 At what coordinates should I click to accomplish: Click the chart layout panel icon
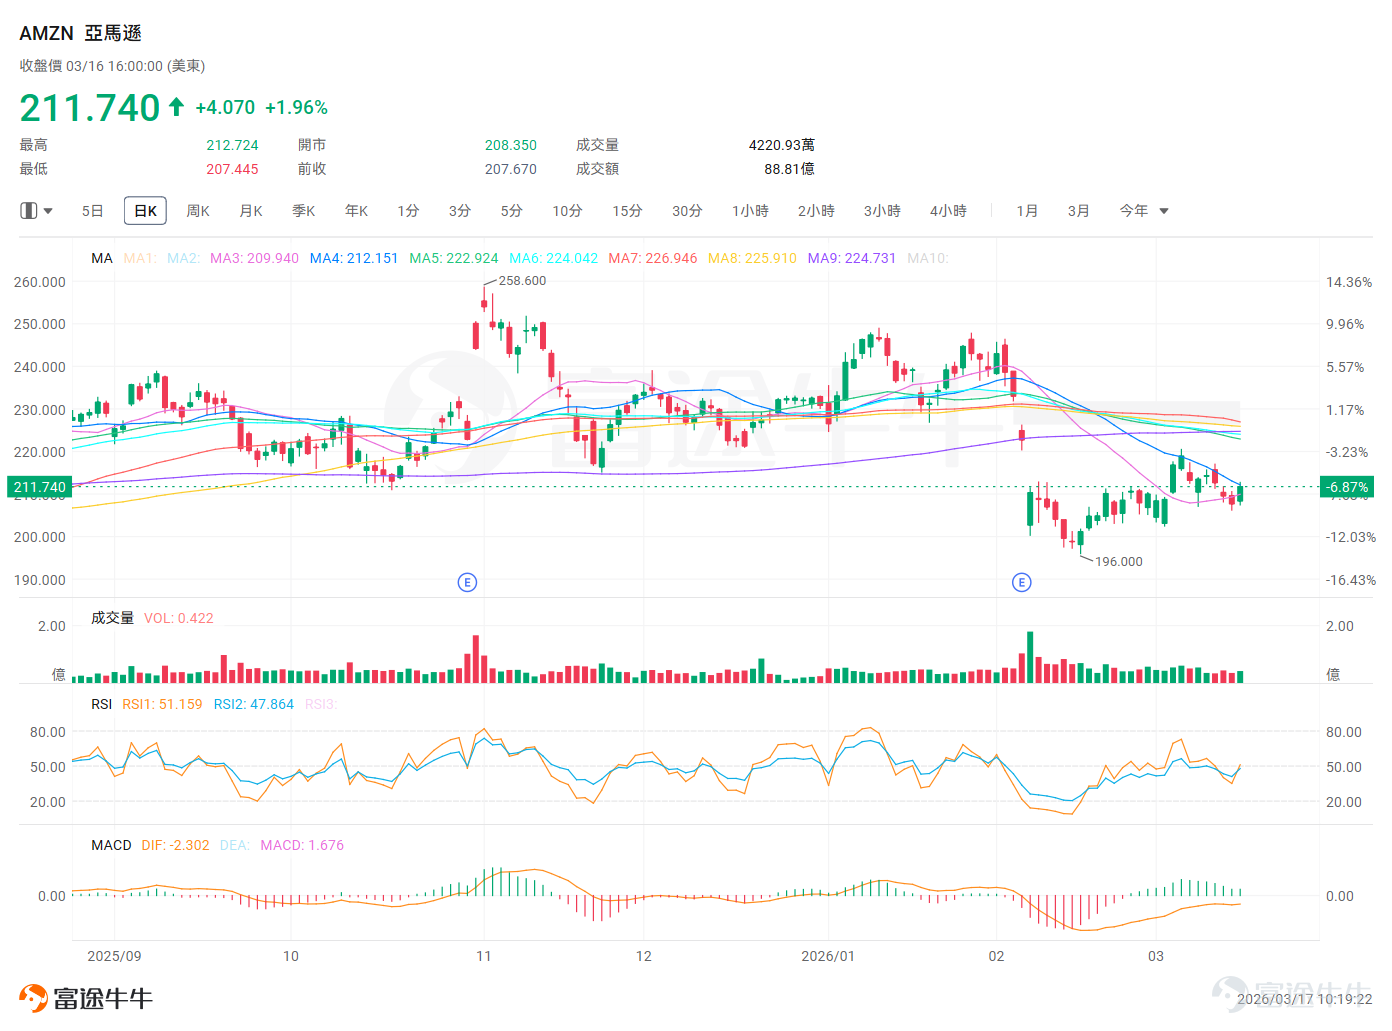[x=29, y=211]
